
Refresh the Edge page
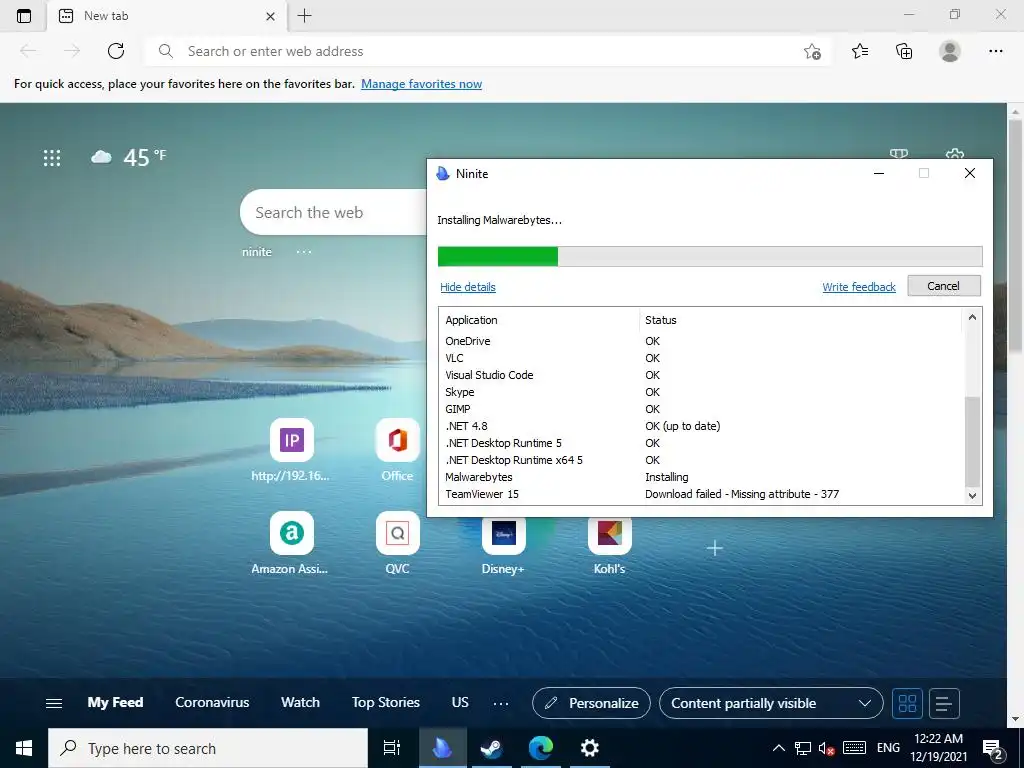point(116,51)
